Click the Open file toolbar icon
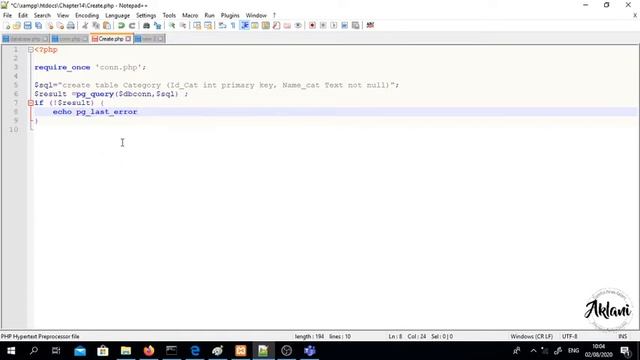The height and width of the screenshot is (360, 640). click(17, 26)
